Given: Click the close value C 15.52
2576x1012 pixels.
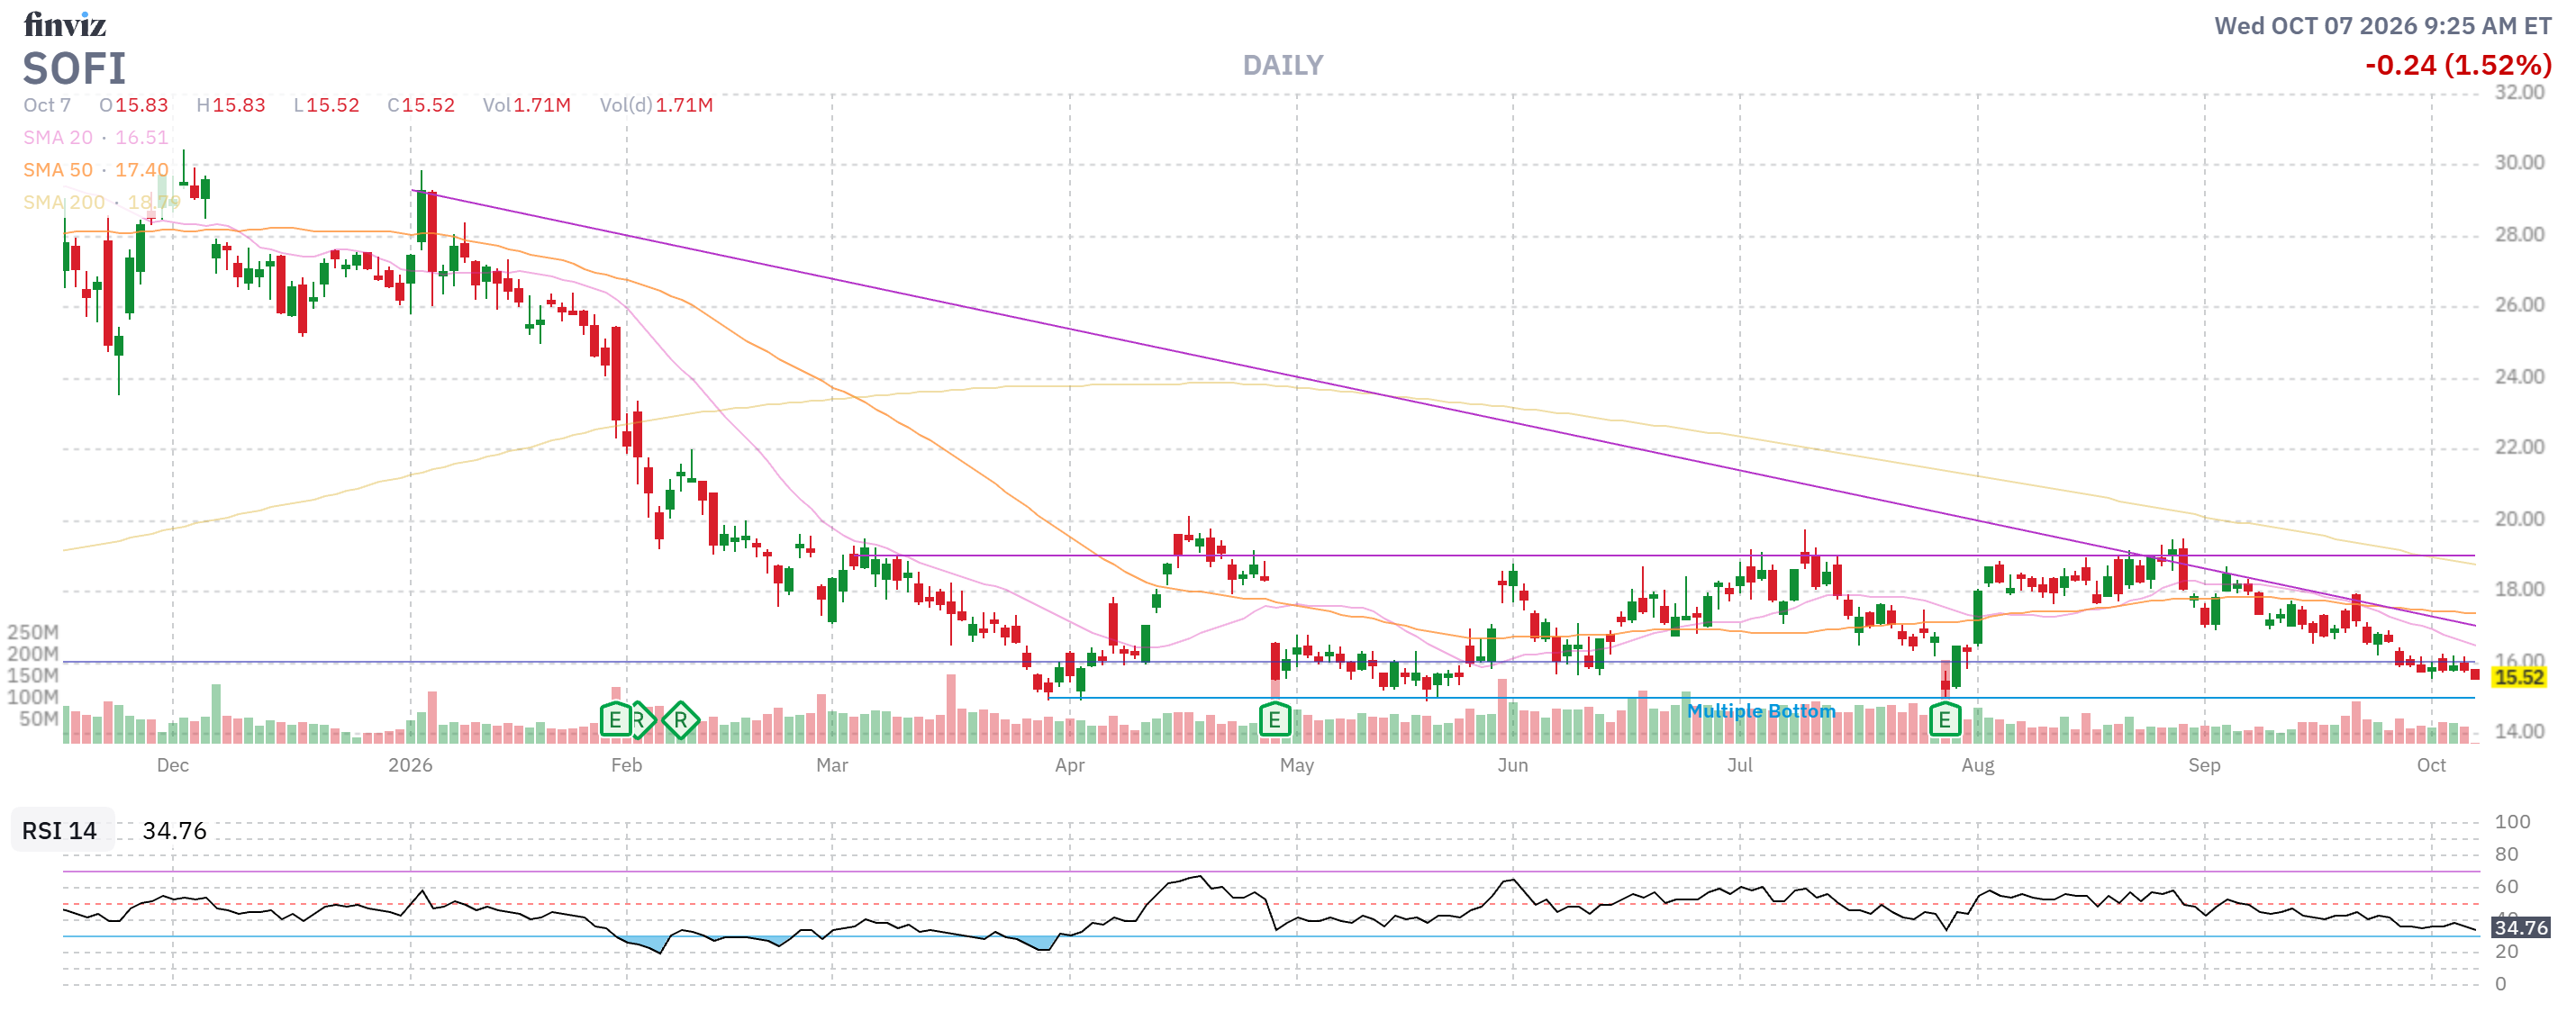Looking at the screenshot, I should pyautogui.click(x=421, y=105).
